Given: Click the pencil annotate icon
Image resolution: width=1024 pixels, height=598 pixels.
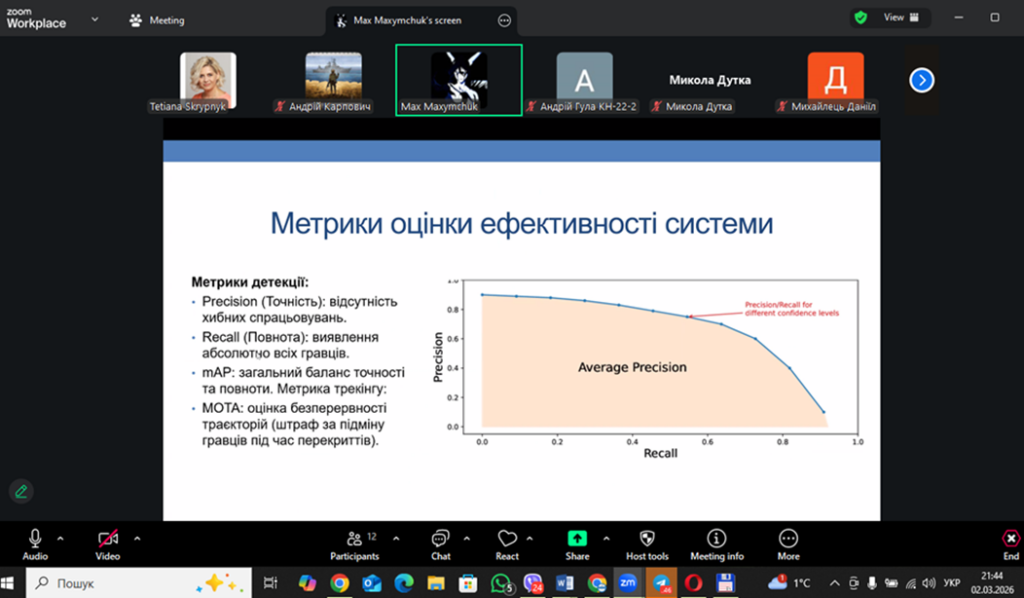Looking at the screenshot, I should tap(20, 491).
